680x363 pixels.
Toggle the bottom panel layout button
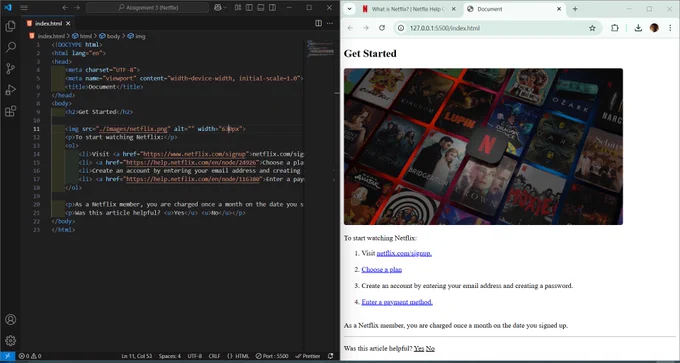tap(261, 8)
